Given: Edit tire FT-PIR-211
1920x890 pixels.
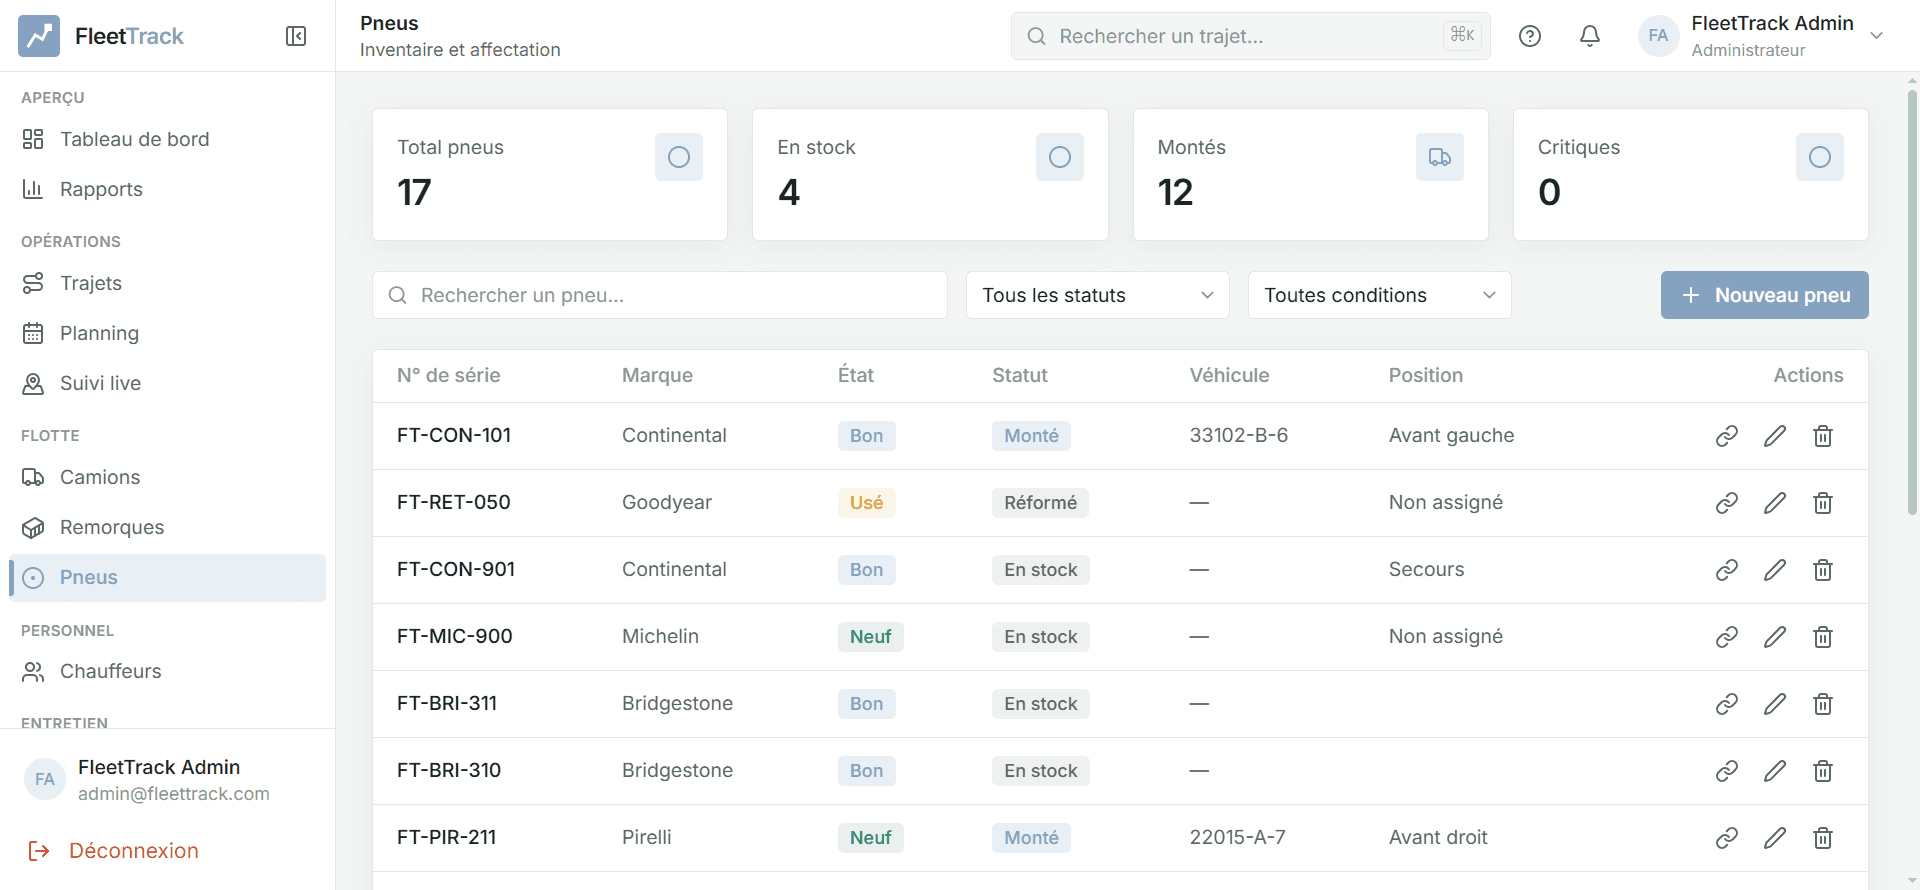Looking at the screenshot, I should click(1775, 838).
